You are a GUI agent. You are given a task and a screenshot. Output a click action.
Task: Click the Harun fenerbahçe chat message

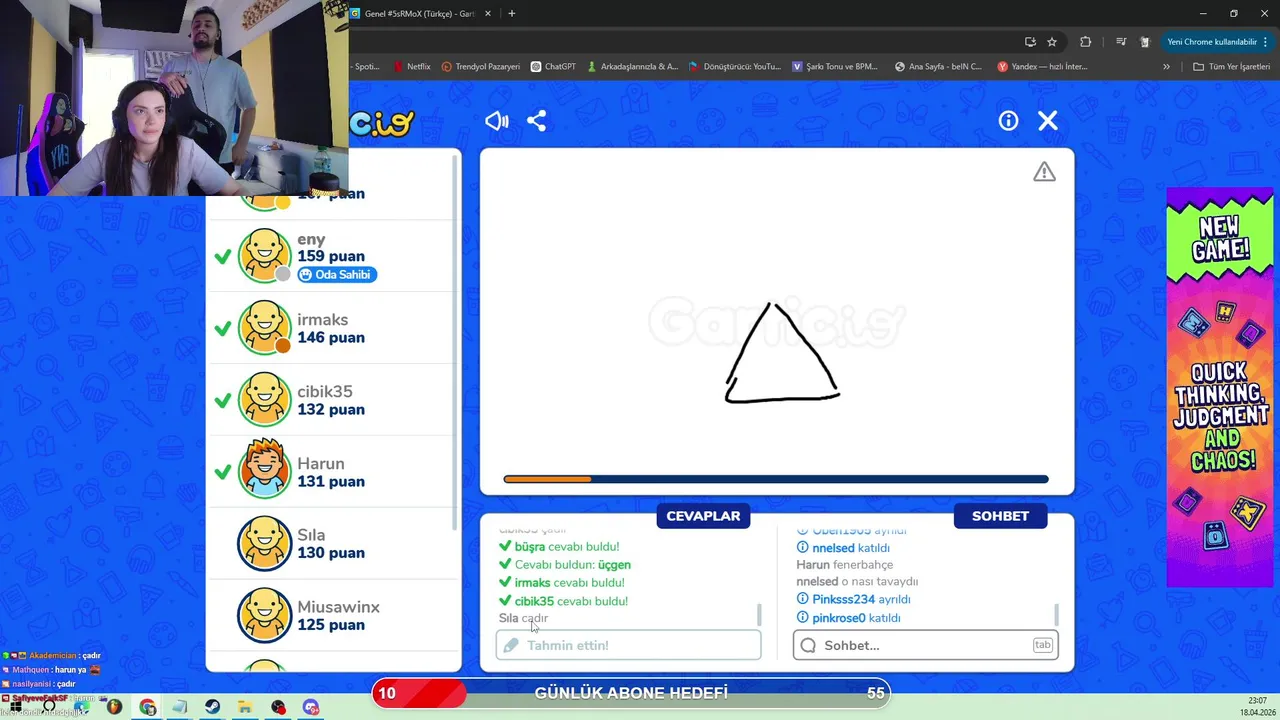845,565
